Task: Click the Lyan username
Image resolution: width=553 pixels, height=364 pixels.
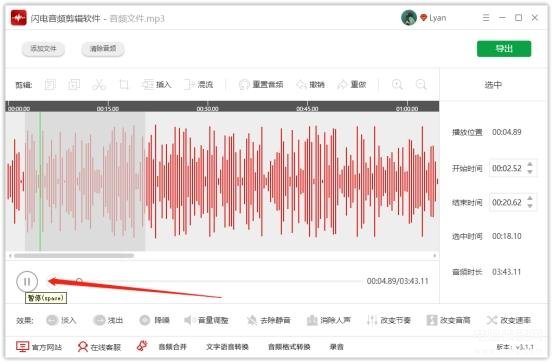Action: coord(438,18)
